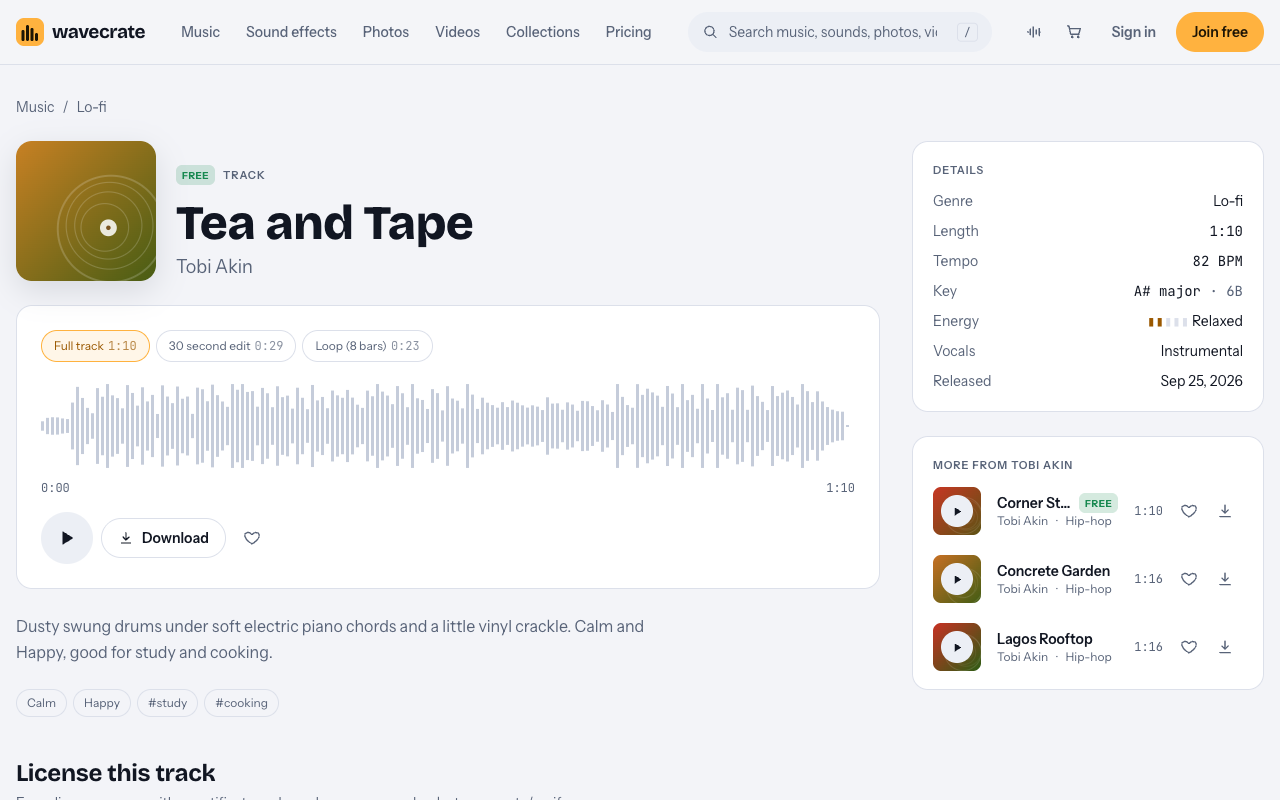Viewport: 1280px width, 800px height.
Task: Open the #study tag
Action: point(167,703)
